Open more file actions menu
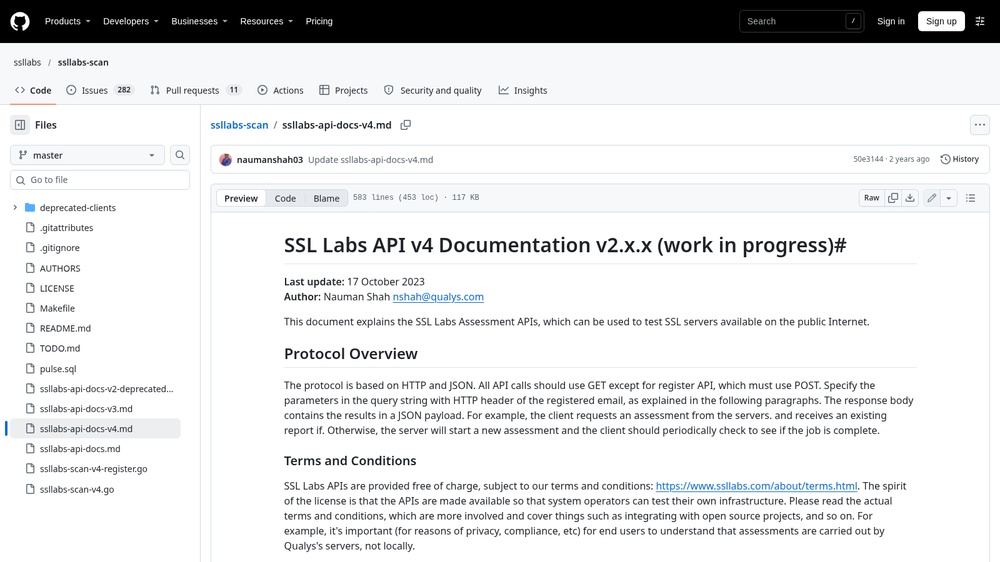The width and height of the screenshot is (1000, 562). 980,125
